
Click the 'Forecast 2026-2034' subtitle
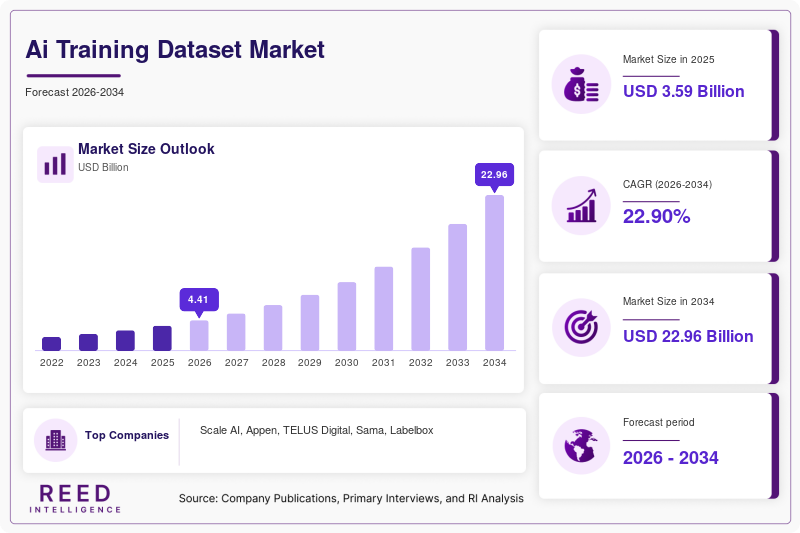pyautogui.click(x=74, y=92)
